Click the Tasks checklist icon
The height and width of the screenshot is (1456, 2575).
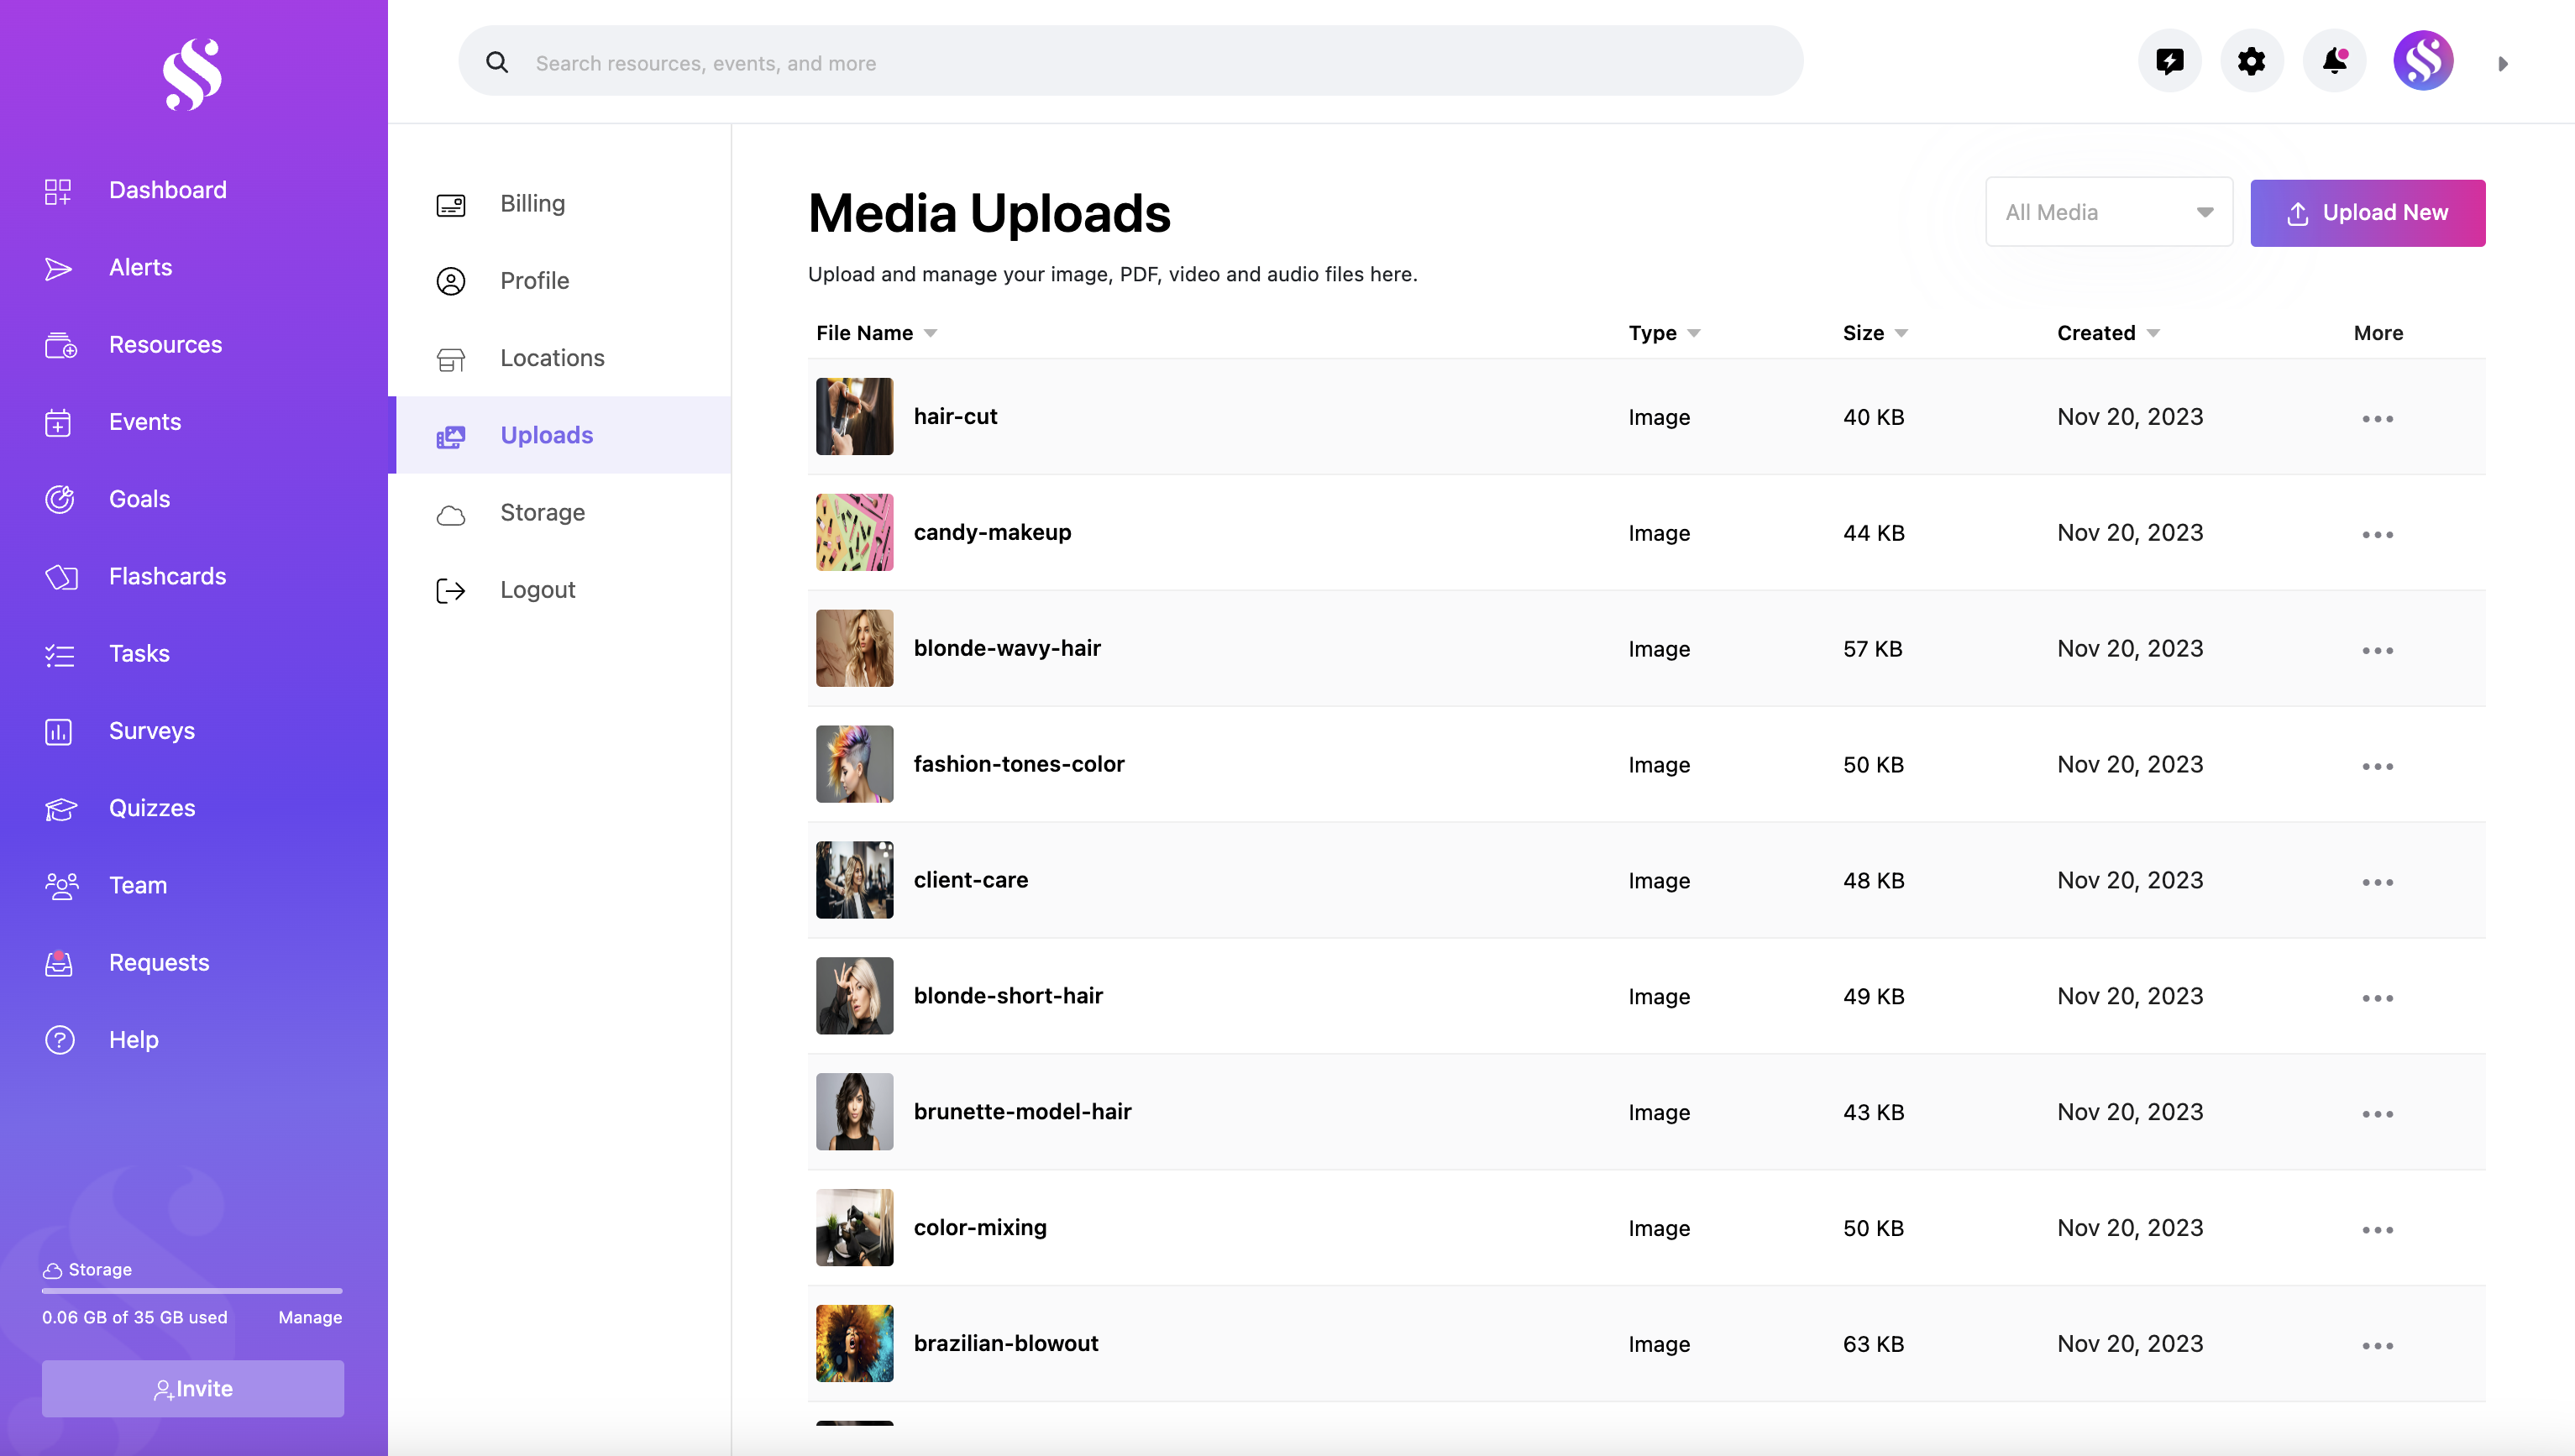pos(59,655)
